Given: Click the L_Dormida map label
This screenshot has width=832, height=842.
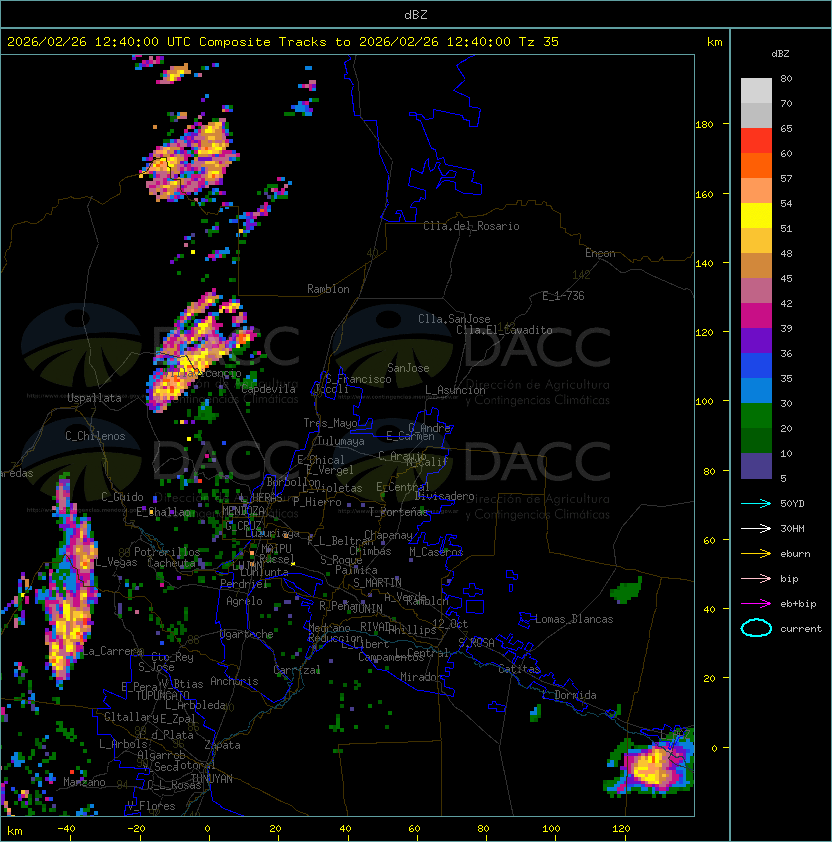Looking at the screenshot, I should coord(569,695).
